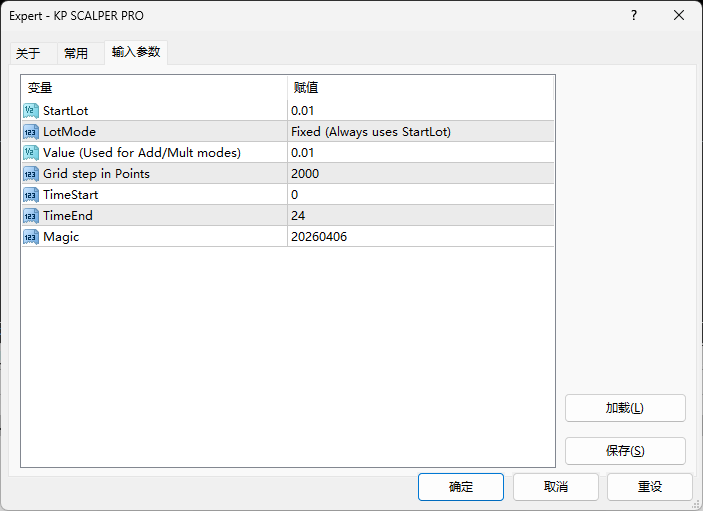Click the TimeStart variable icon
The height and width of the screenshot is (511, 703).
pos(30,194)
